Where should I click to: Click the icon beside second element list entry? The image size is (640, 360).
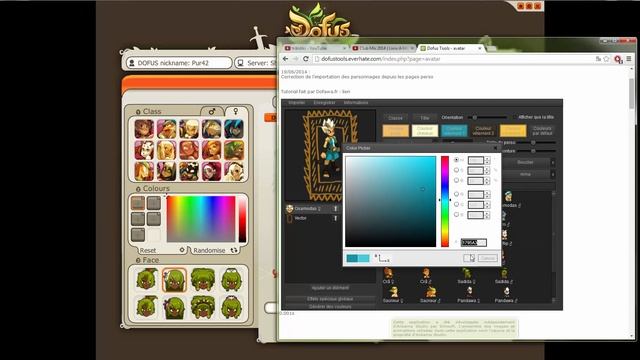[x=336, y=218]
